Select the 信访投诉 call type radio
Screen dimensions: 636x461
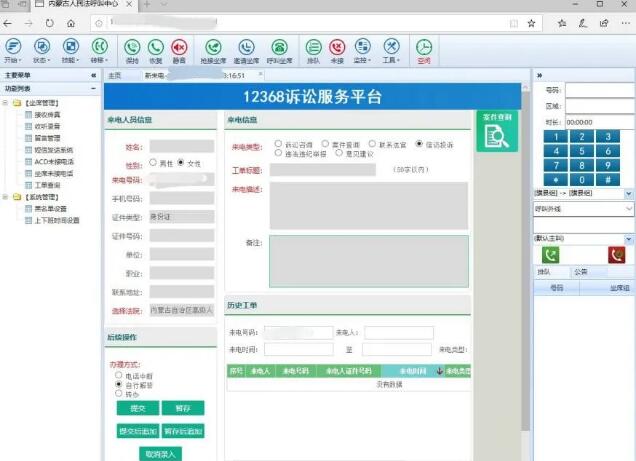pyautogui.click(x=419, y=144)
